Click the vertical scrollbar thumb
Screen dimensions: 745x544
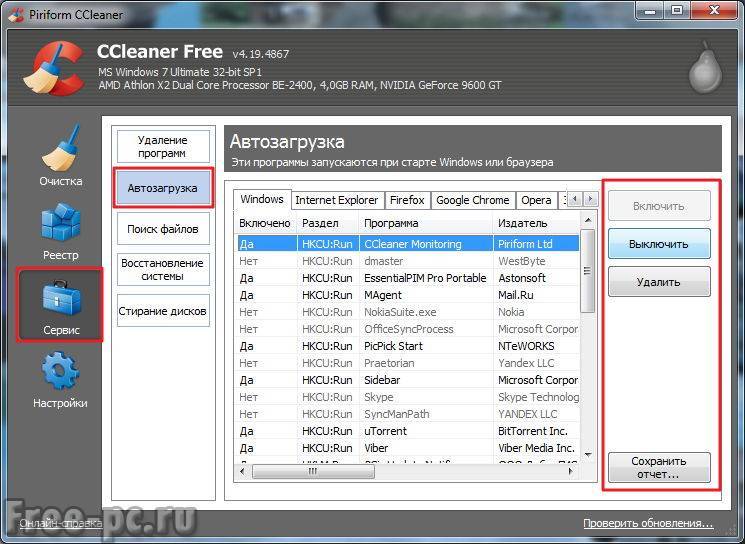click(x=588, y=271)
